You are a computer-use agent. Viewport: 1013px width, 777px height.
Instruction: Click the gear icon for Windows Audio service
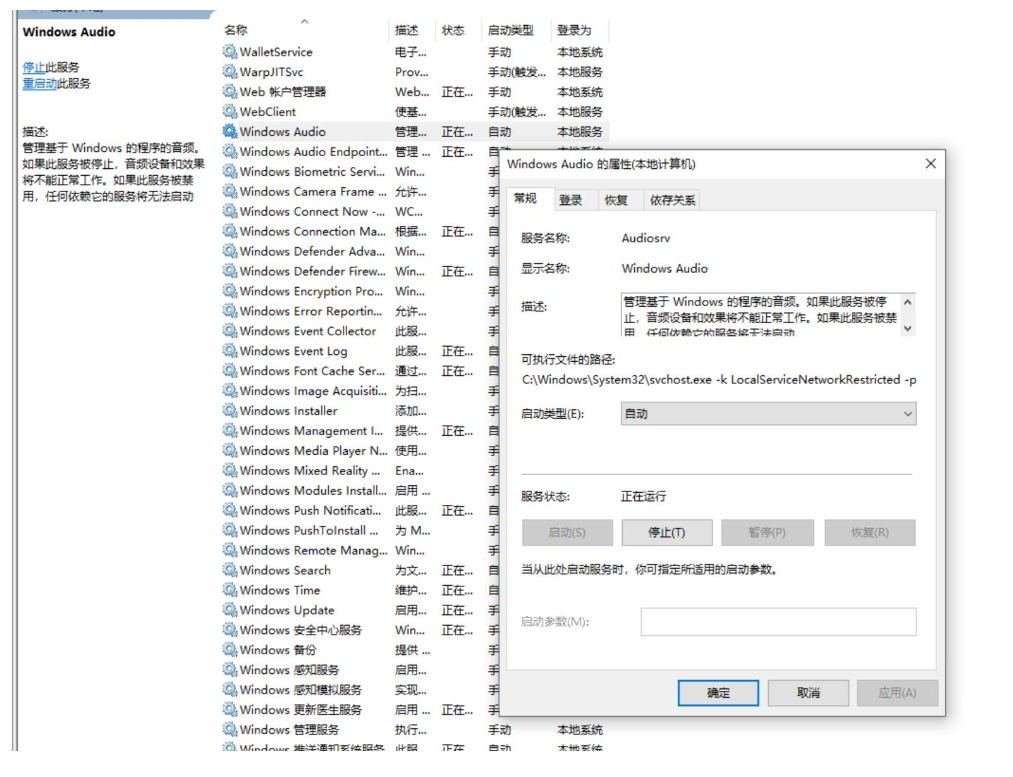pyautogui.click(x=230, y=132)
